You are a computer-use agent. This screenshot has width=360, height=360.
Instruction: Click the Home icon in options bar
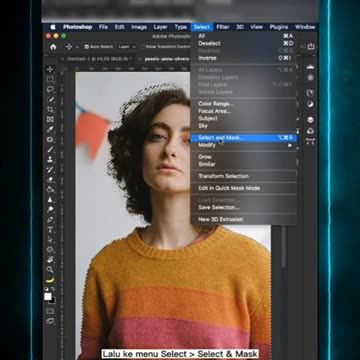(53, 47)
